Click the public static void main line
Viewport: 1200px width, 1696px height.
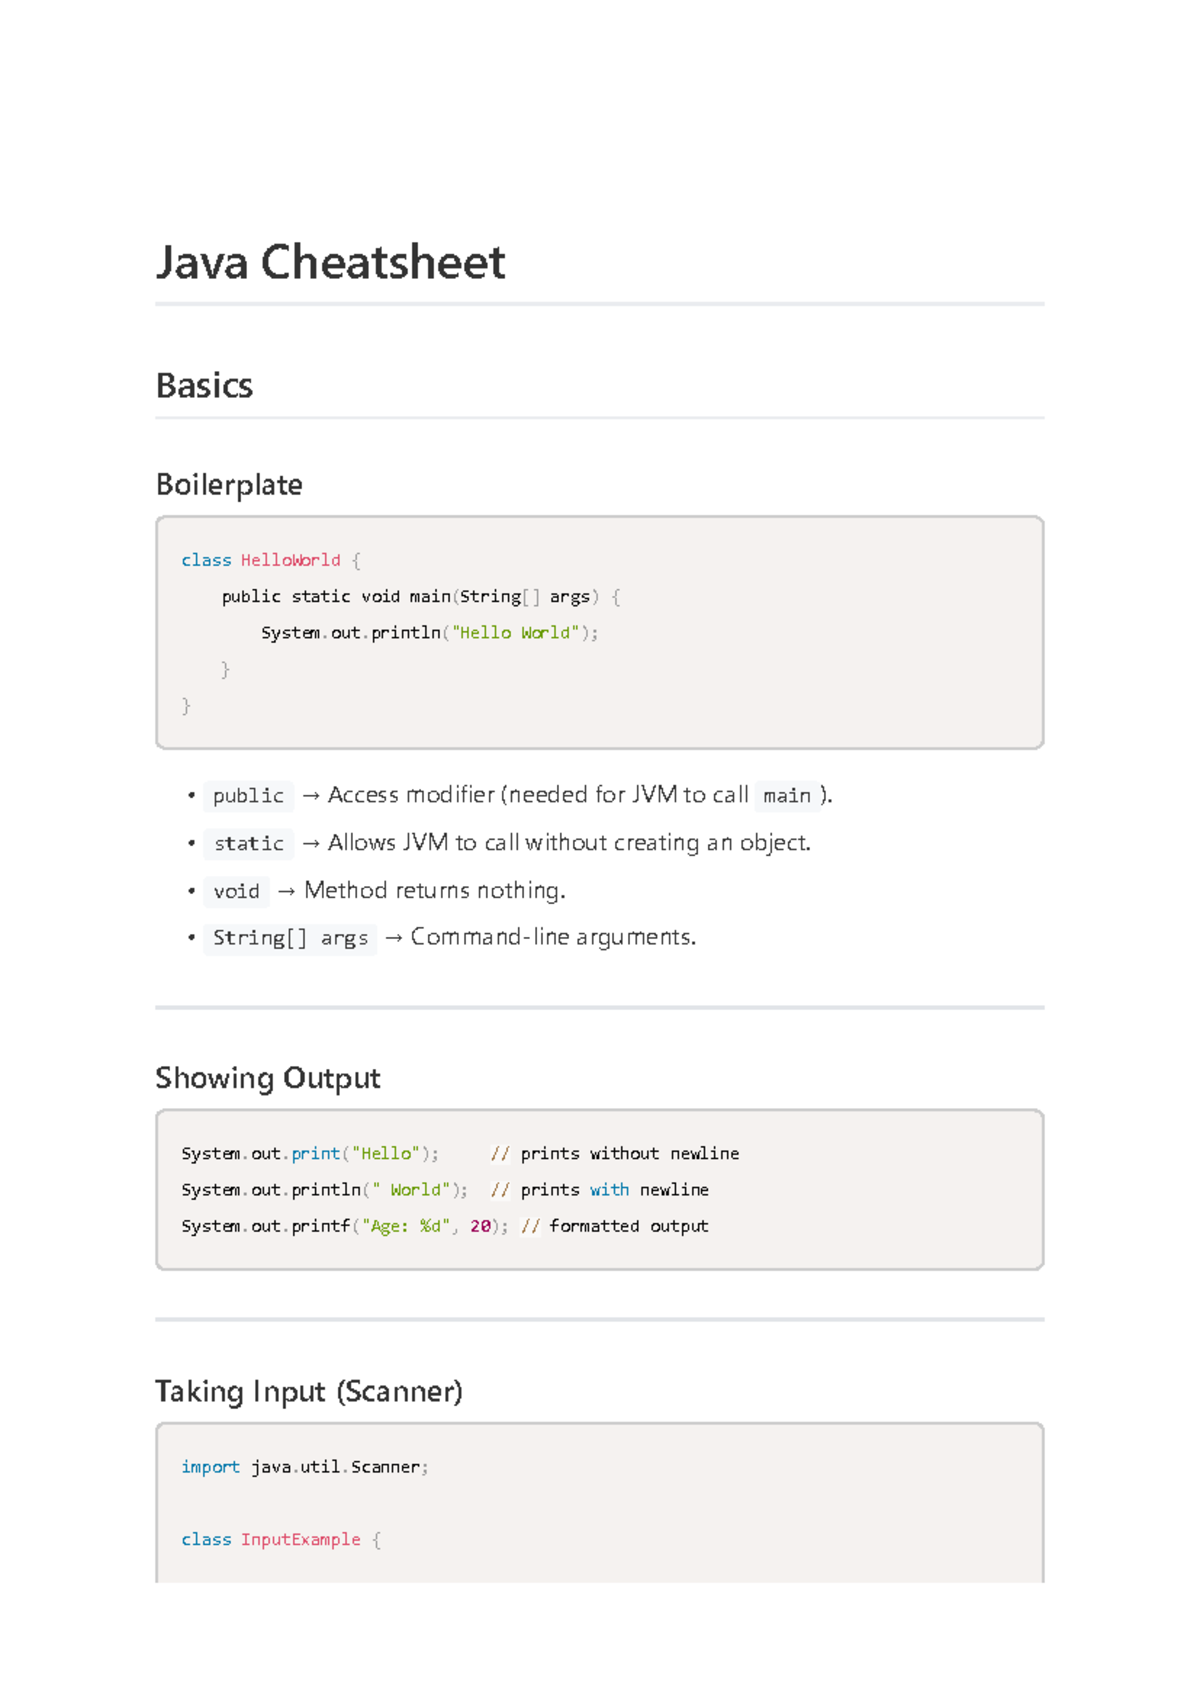(421, 597)
